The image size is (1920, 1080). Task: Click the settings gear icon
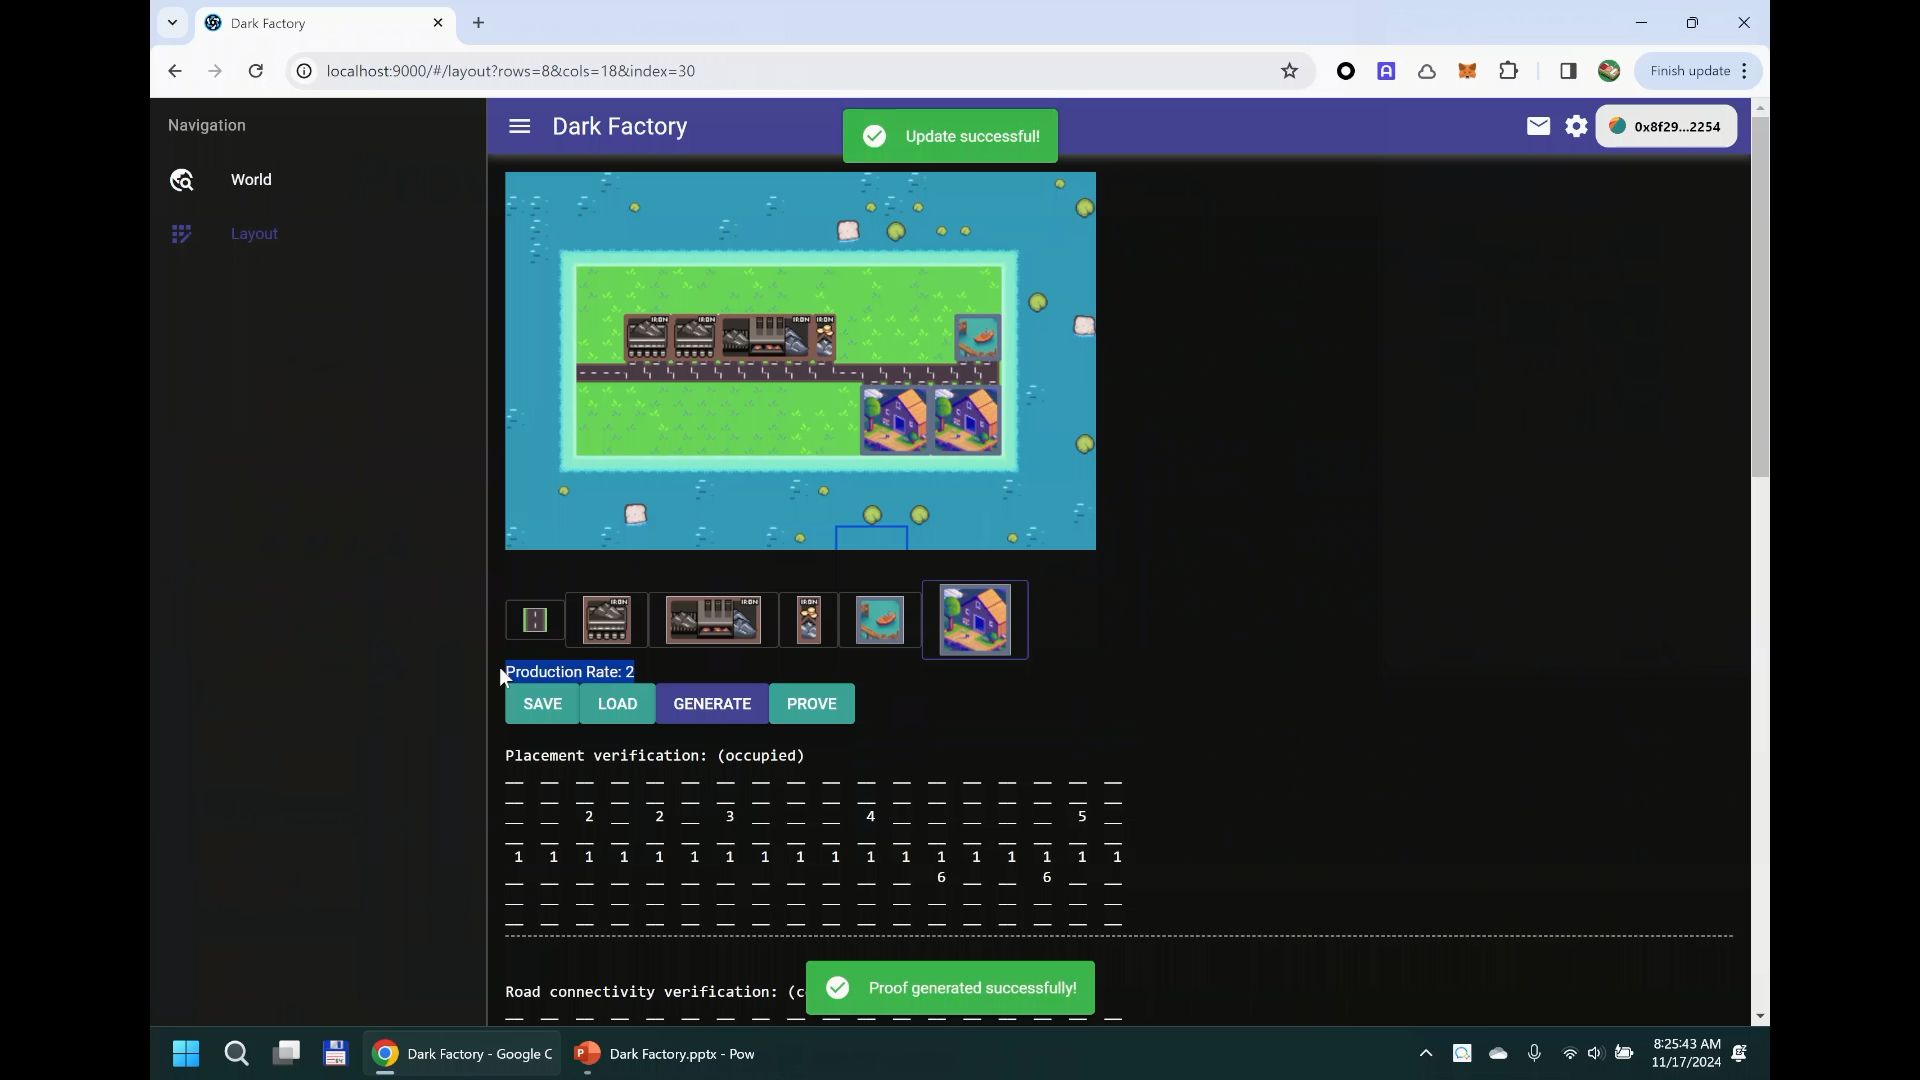(1577, 125)
